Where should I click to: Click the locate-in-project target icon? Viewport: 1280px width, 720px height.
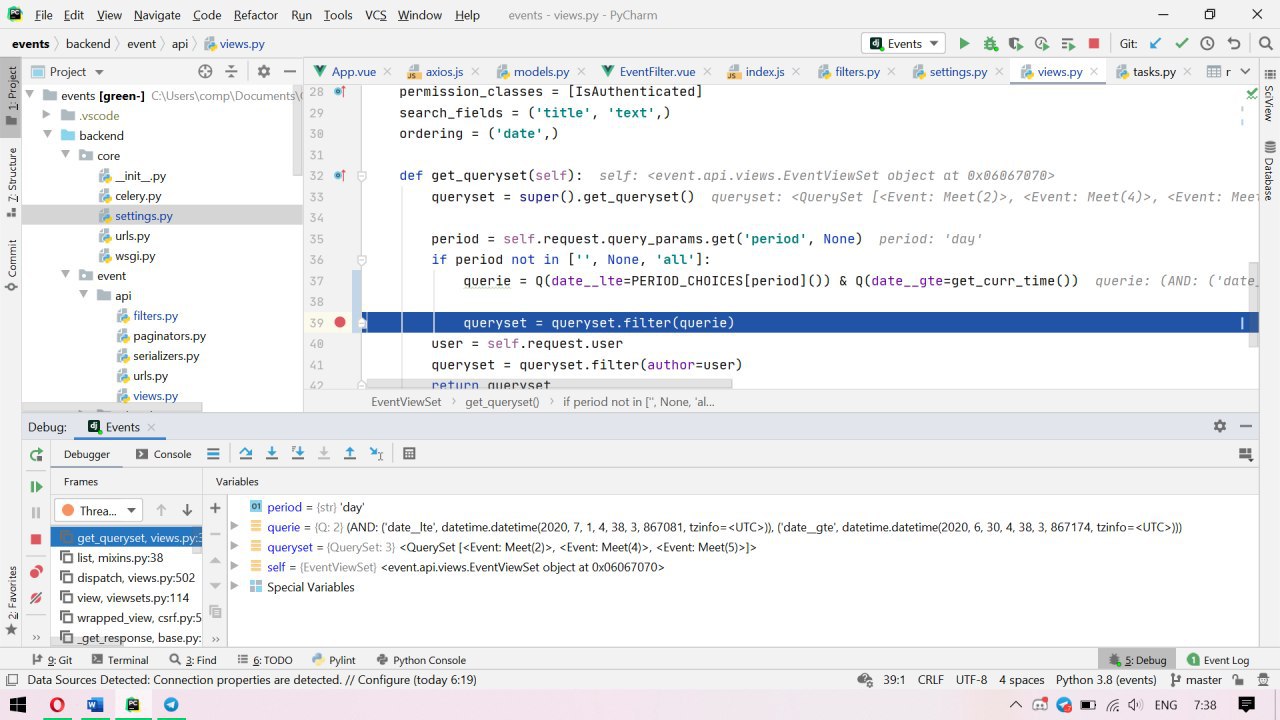click(x=205, y=71)
